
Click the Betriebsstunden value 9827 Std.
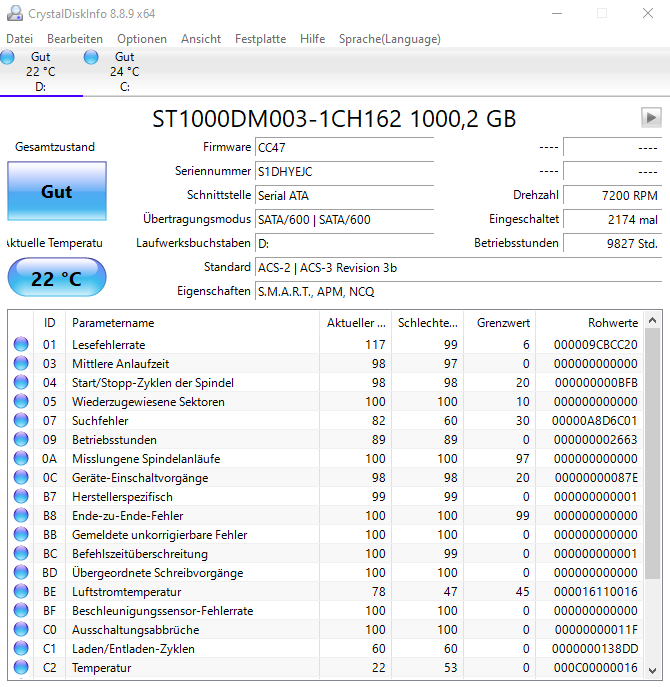pos(612,243)
